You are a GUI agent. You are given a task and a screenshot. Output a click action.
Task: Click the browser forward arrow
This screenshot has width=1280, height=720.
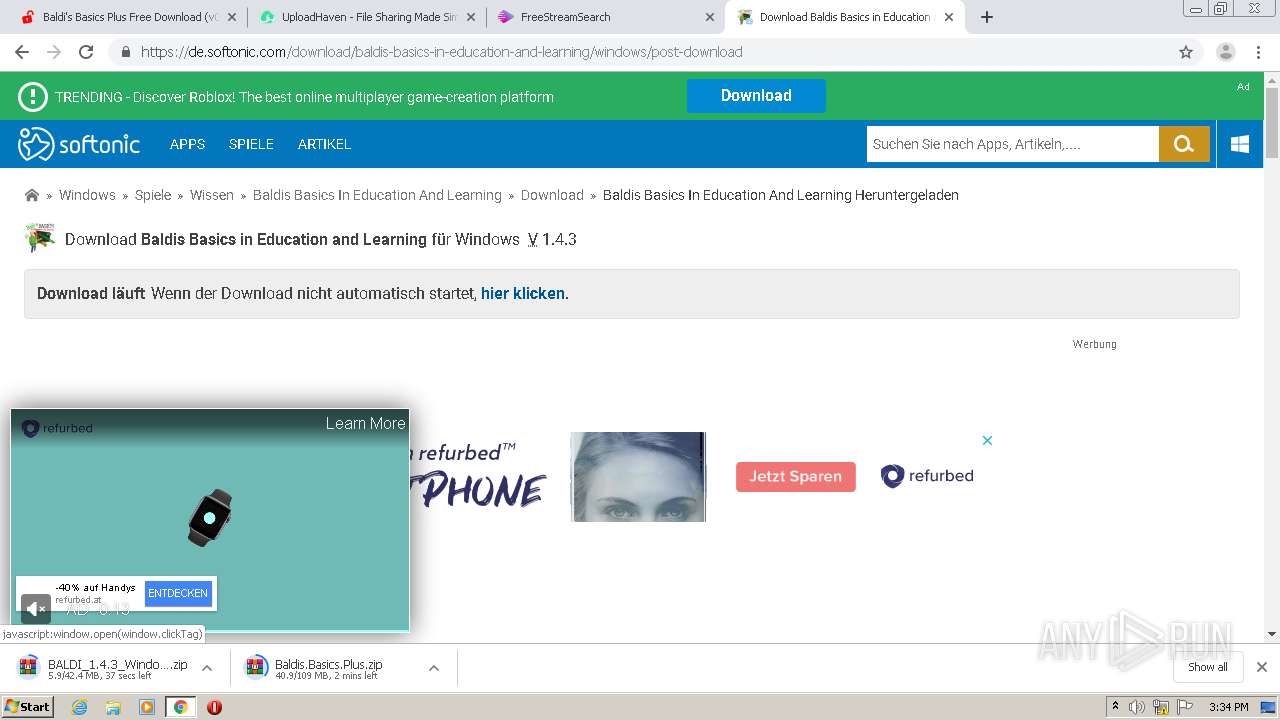click(x=54, y=52)
